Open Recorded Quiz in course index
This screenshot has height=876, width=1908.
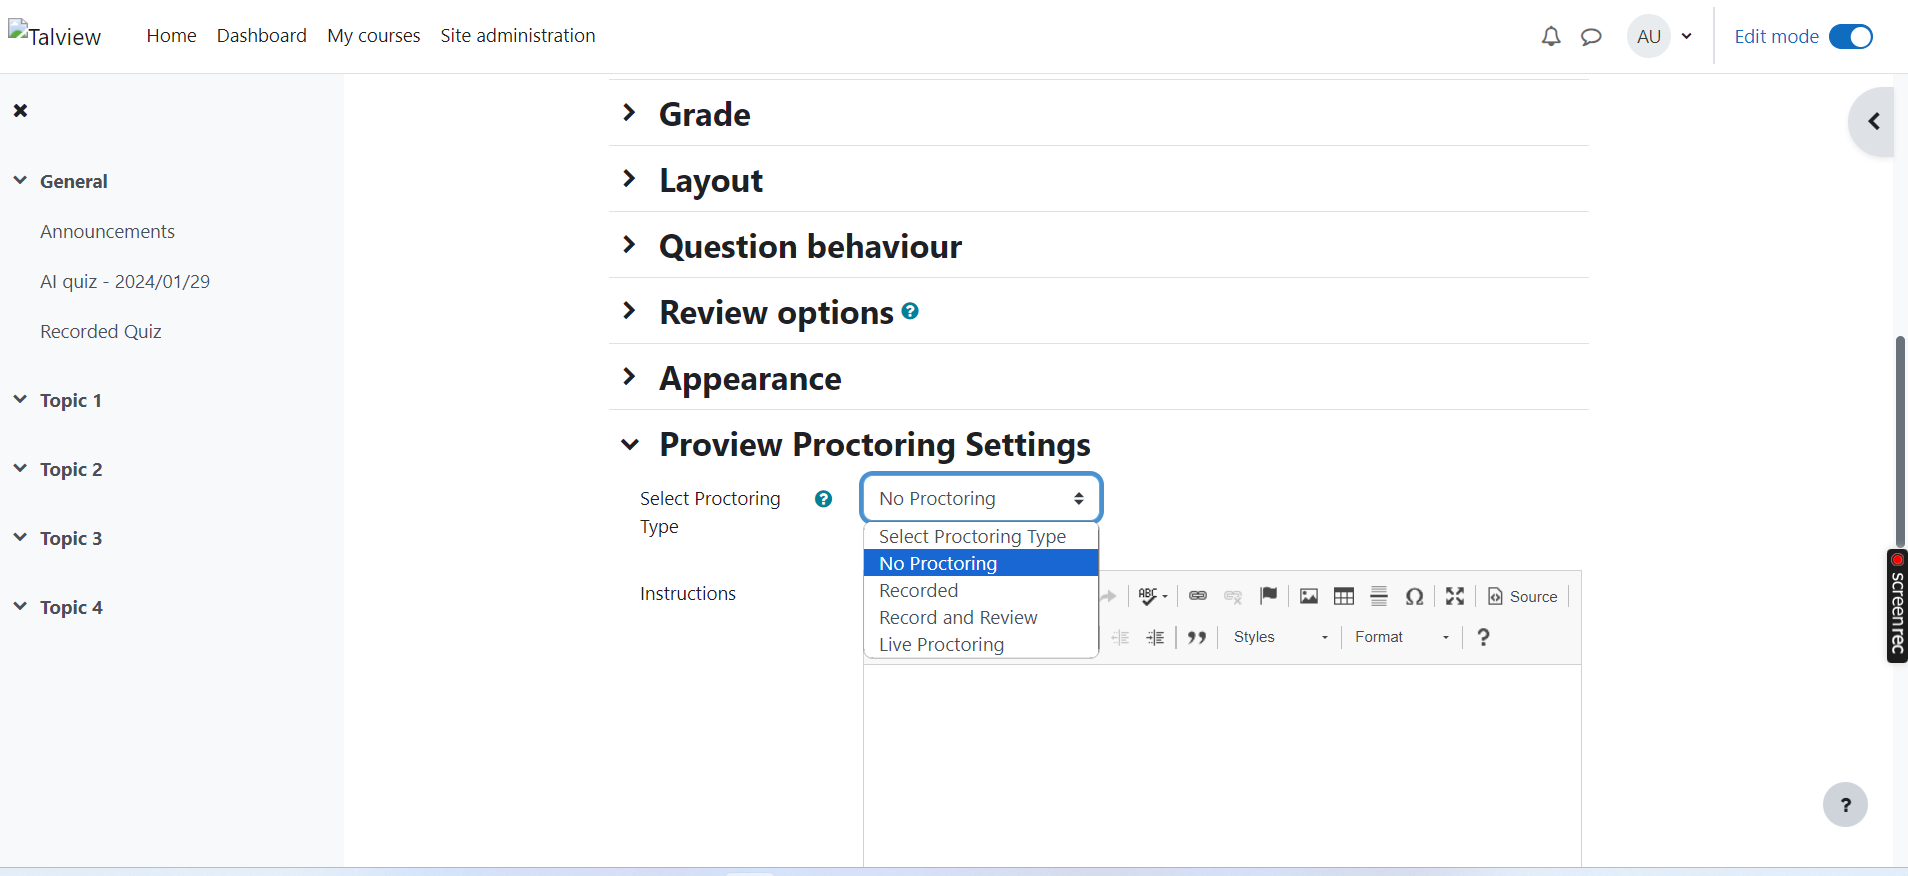(101, 331)
